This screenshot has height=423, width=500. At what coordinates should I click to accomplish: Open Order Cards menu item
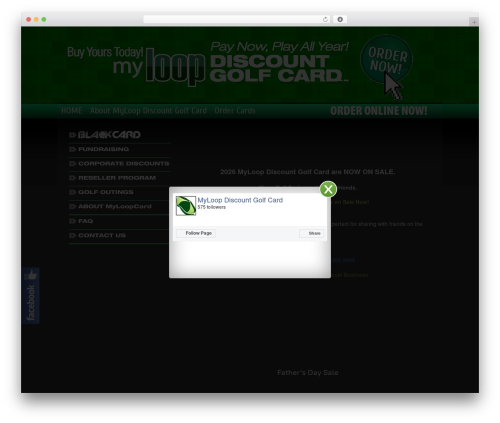click(x=235, y=111)
